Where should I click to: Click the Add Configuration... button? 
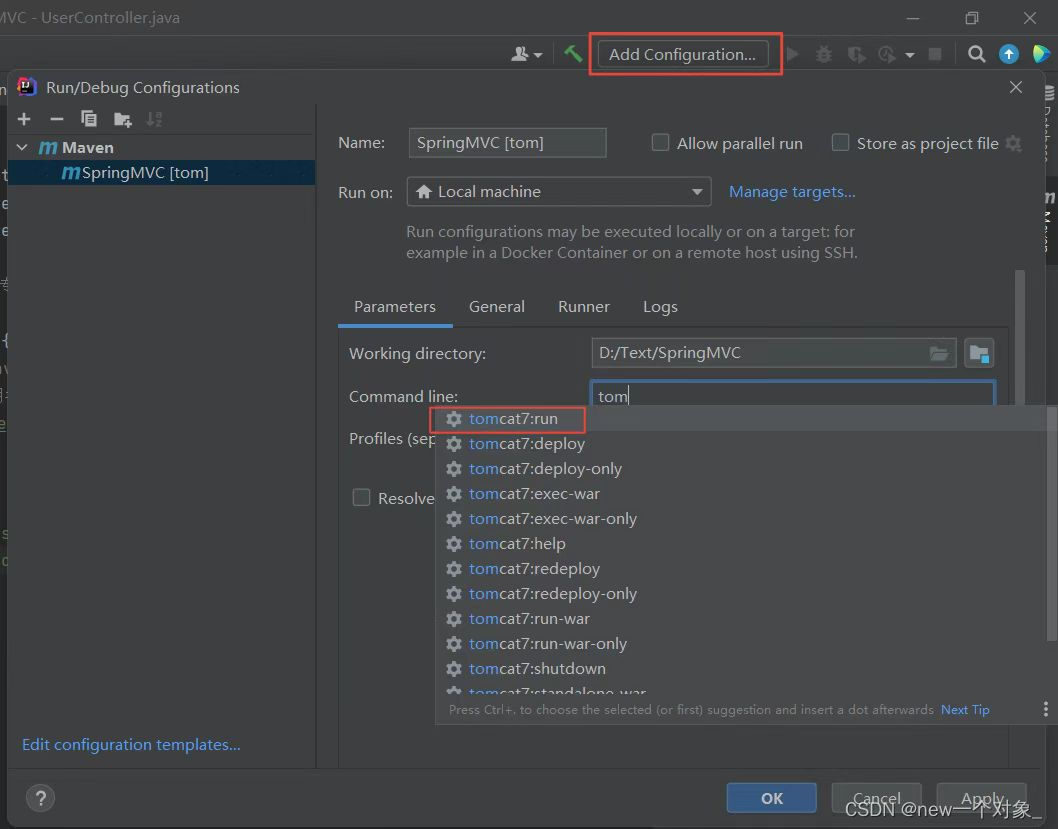pyautogui.click(x=682, y=54)
